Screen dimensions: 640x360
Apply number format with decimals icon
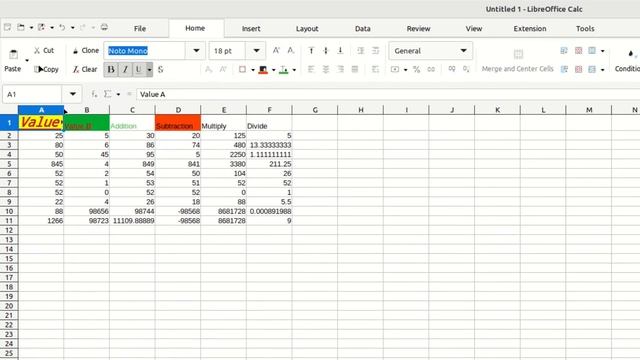tap(431, 69)
